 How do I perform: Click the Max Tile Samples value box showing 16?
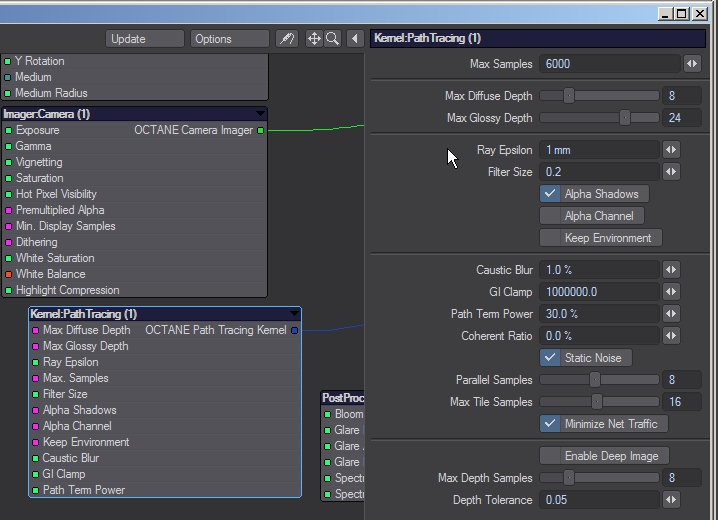tap(682, 401)
